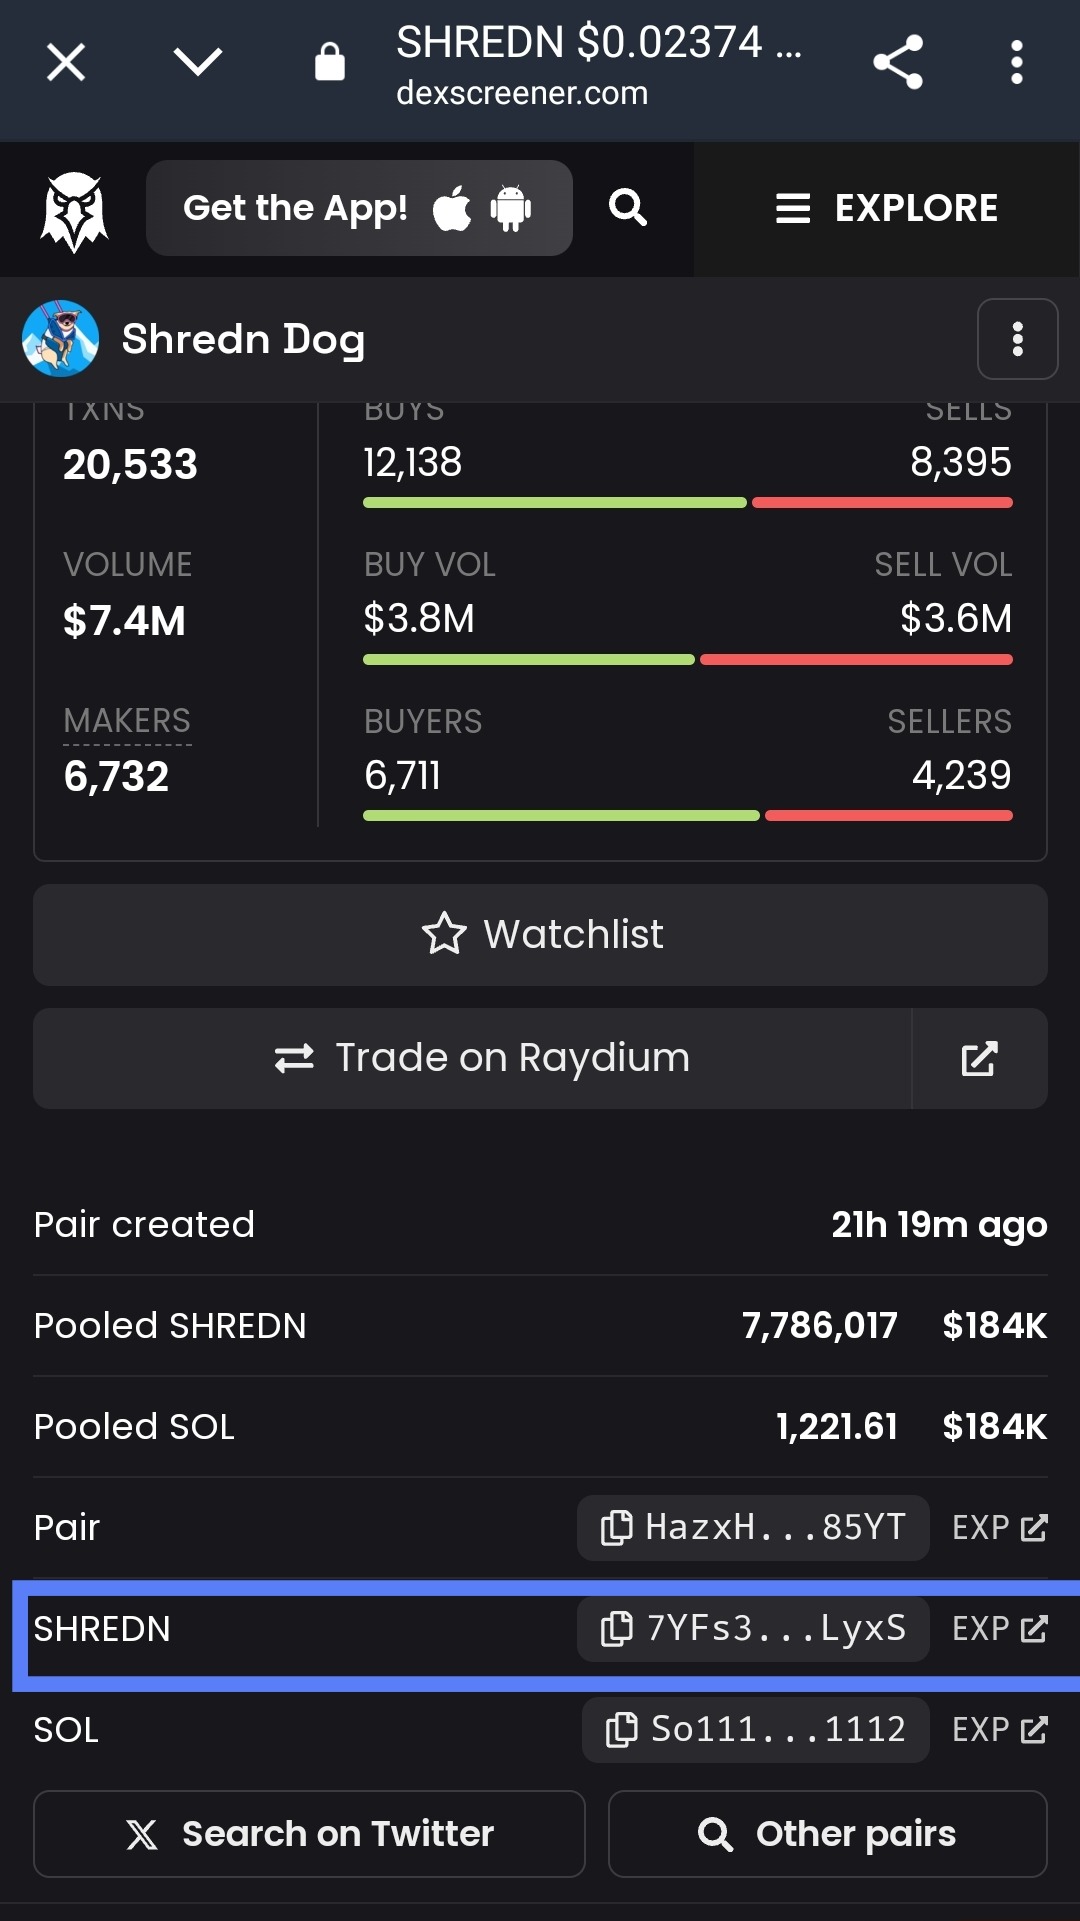
Task: Open Raydium in external window icon
Action: click(x=979, y=1058)
